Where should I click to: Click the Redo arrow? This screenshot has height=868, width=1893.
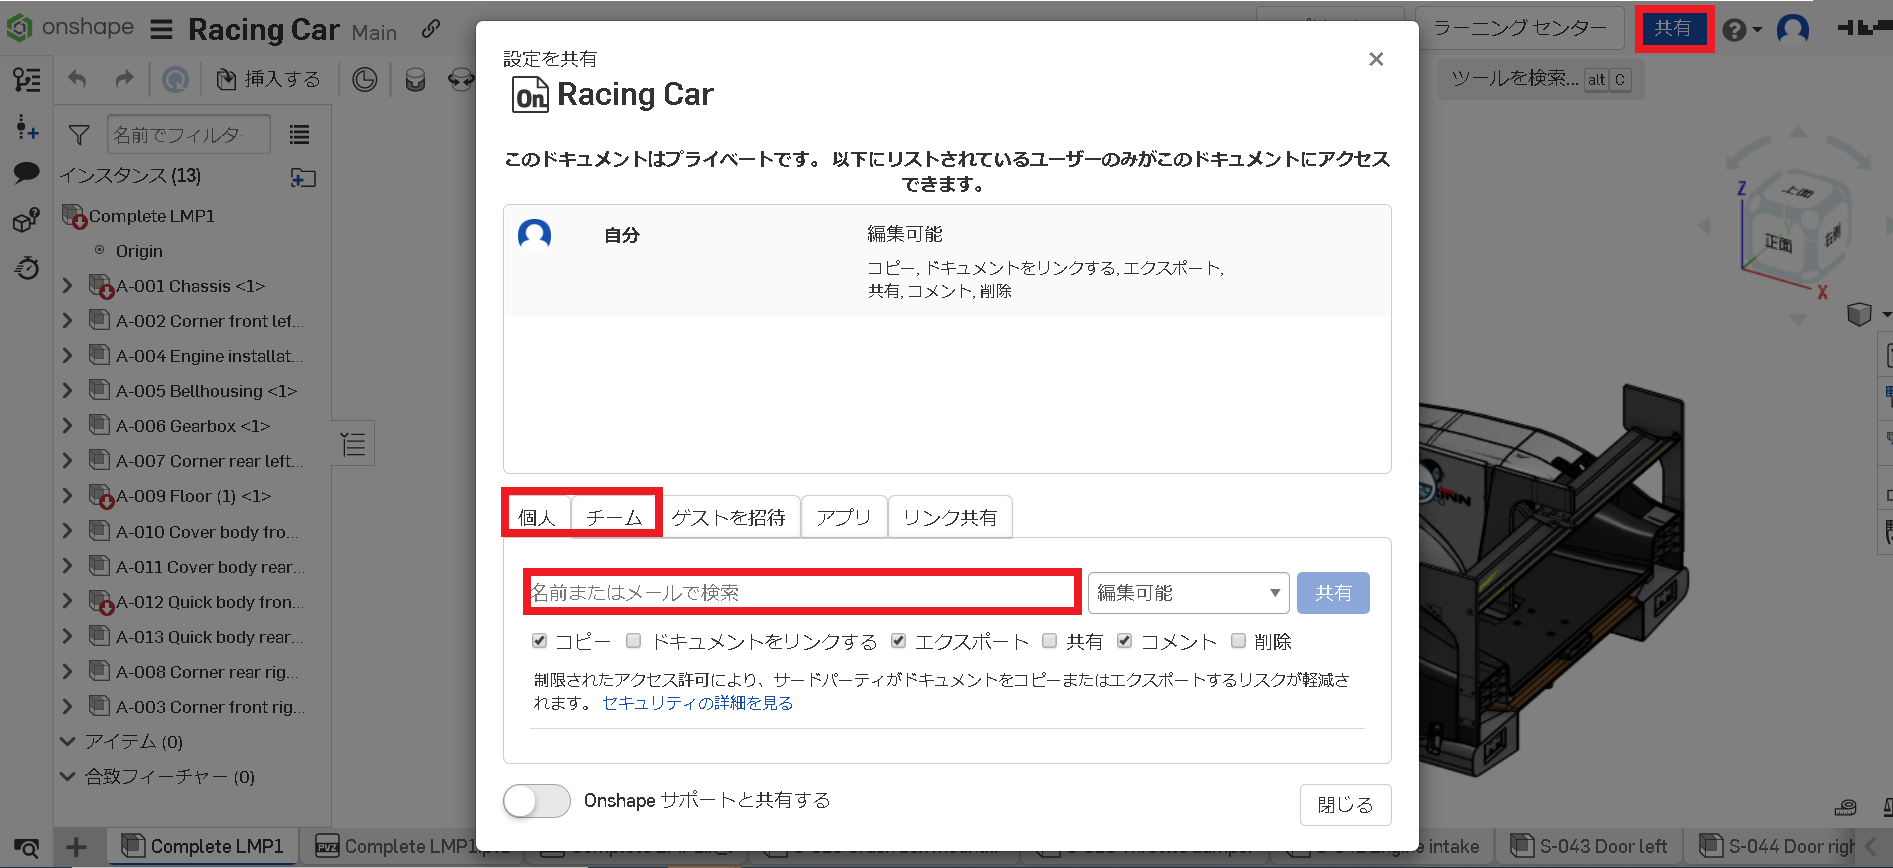click(x=124, y=79)
